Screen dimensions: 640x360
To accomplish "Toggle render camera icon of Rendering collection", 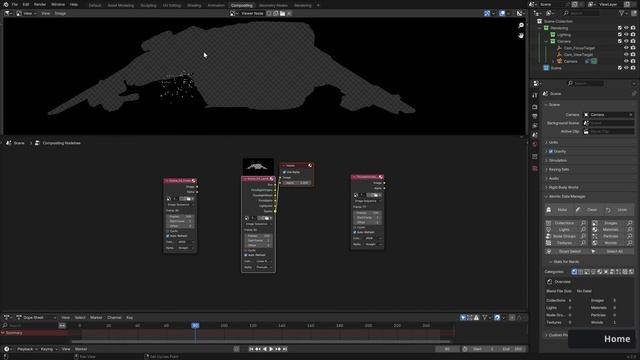I will [633, 28].
